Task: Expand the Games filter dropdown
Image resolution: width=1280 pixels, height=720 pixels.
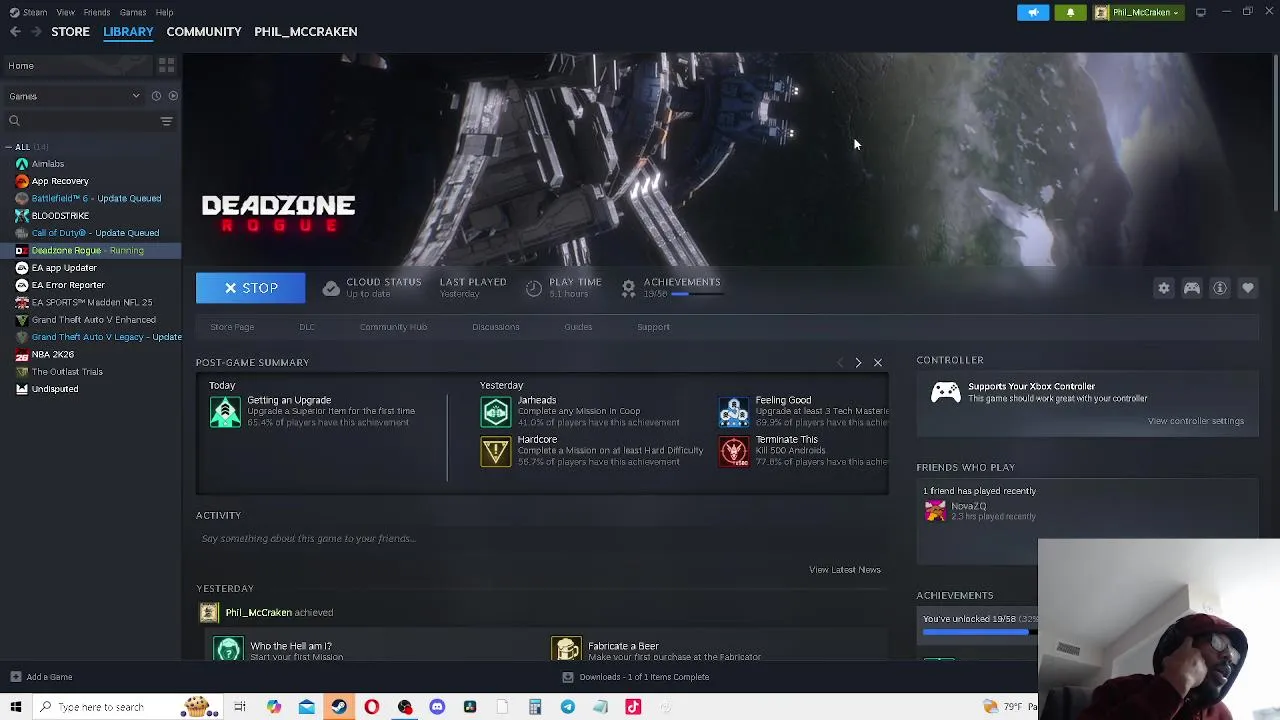Action: point(74,96)
